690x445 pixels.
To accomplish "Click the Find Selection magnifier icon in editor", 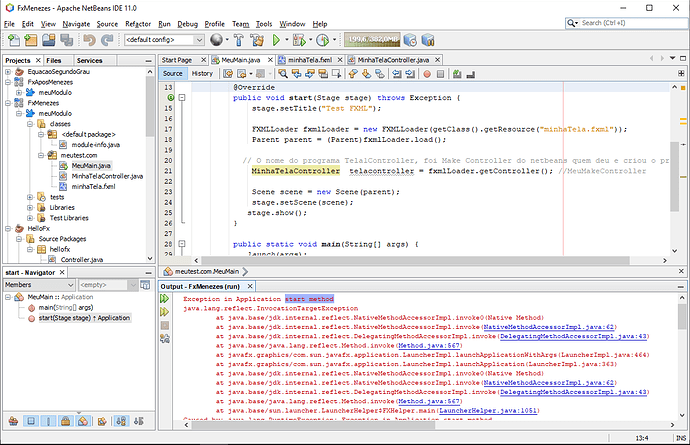I will [283, 74].
